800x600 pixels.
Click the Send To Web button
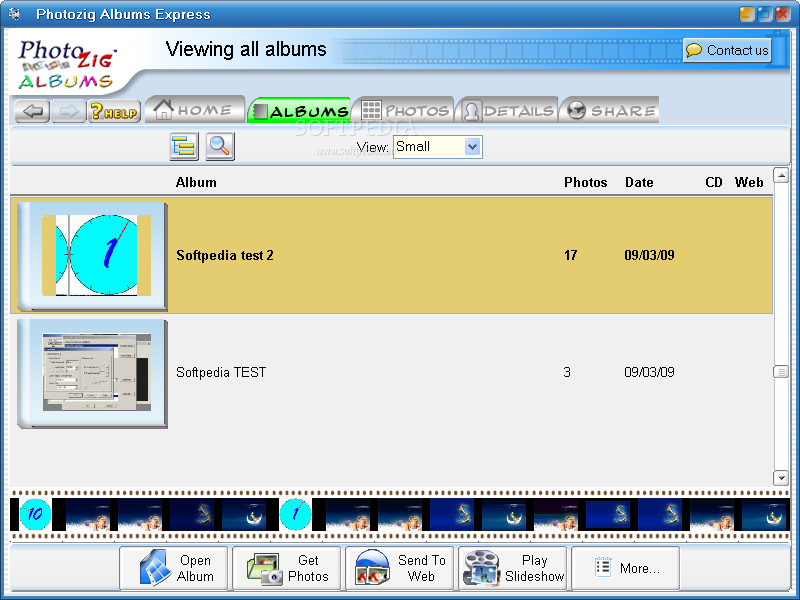point(399,568)
